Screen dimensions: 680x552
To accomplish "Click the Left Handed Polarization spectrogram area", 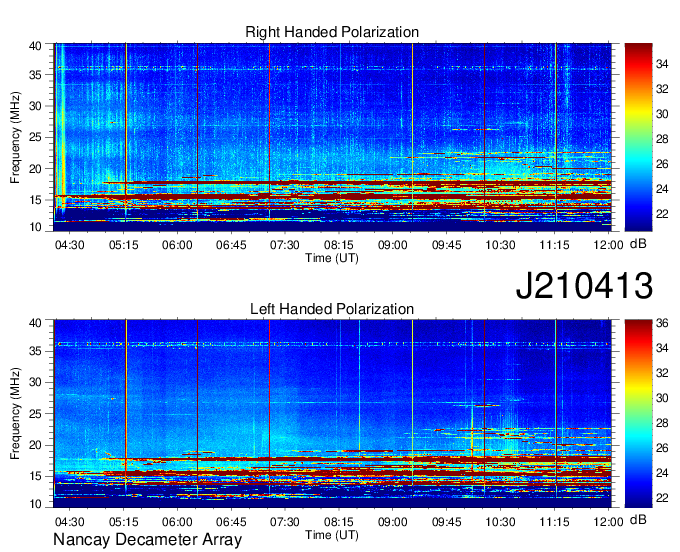I will [x=332, y=414].
